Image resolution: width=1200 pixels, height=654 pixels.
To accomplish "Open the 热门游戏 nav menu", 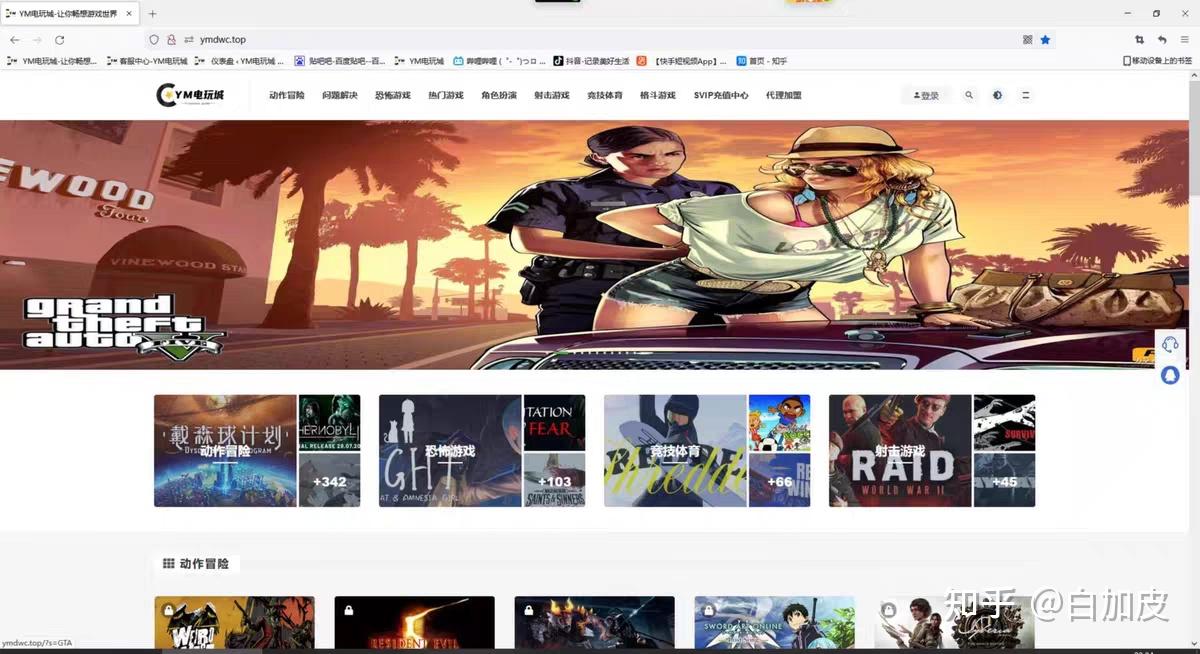I will coord(446,95).
